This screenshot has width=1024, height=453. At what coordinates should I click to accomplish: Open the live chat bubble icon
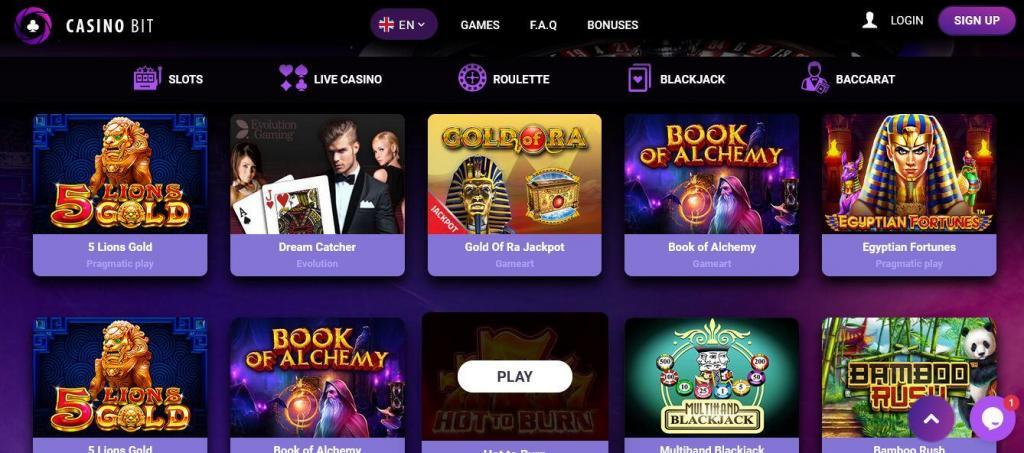(993, 418)
